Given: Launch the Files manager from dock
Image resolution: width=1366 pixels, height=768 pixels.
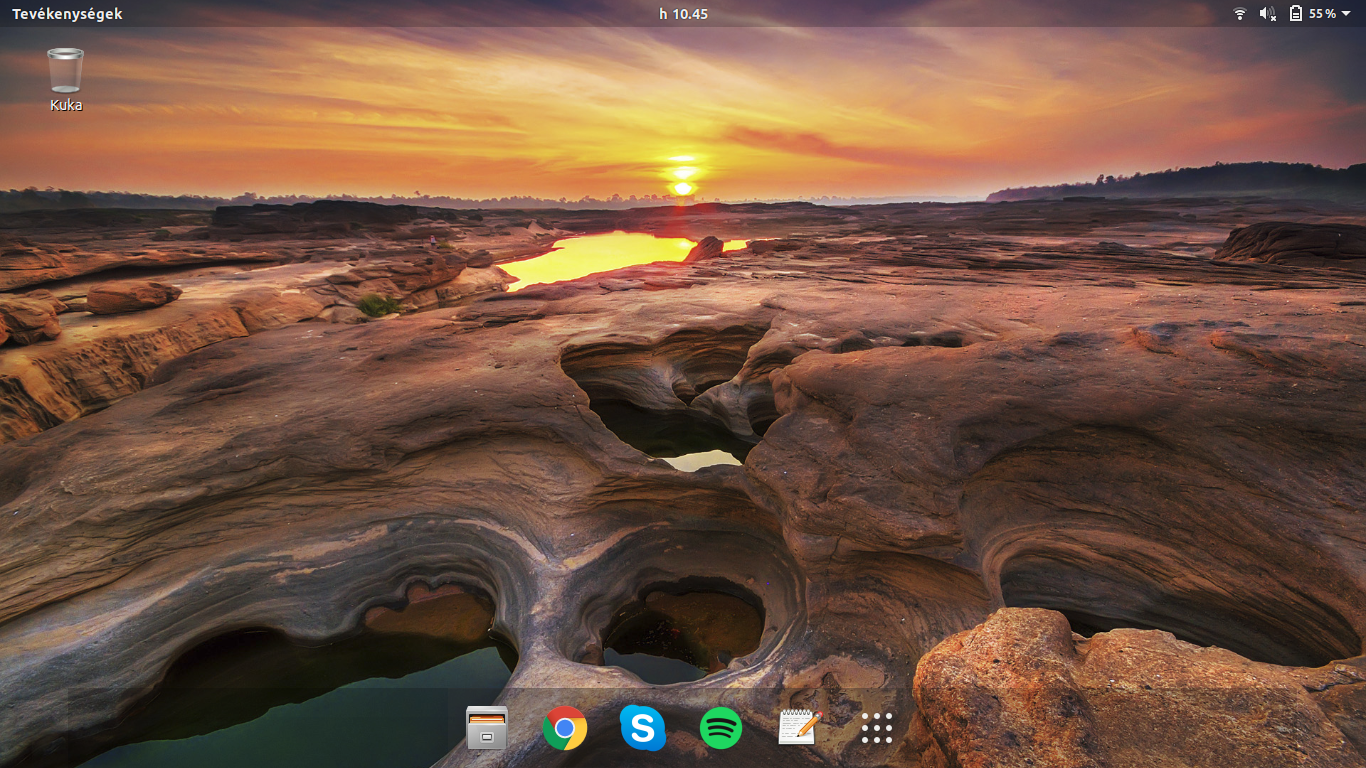Looking at the screenshot, I should [487, 728].
